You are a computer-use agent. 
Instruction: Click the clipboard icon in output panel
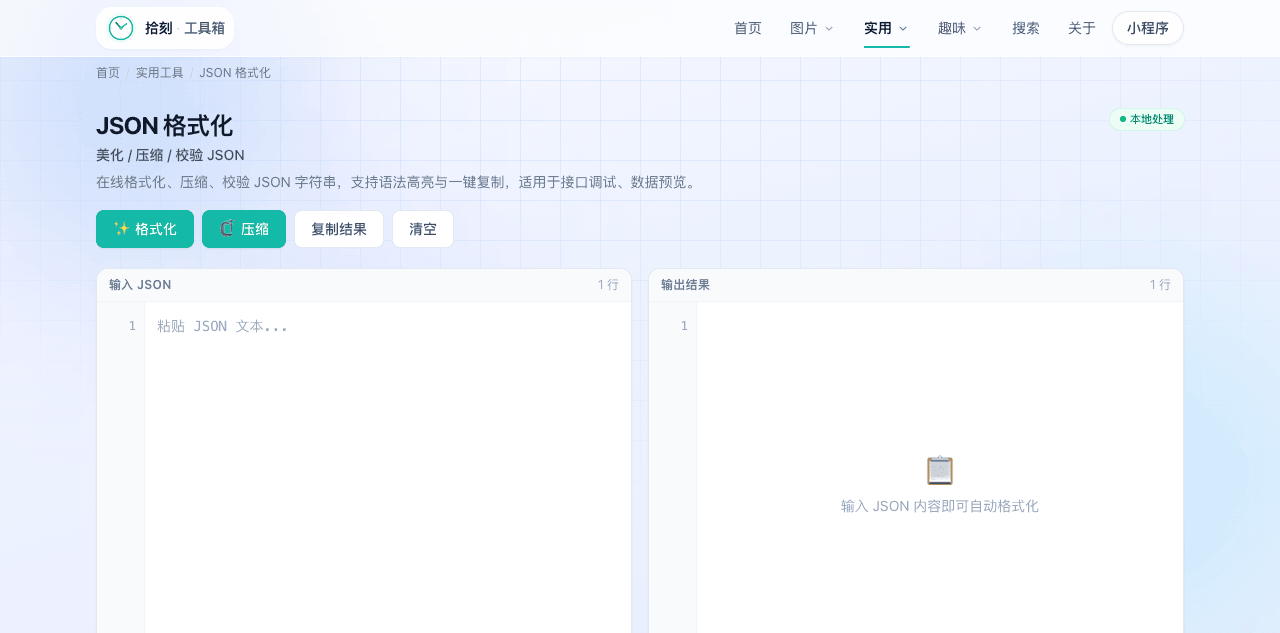(x=940, y=470)
